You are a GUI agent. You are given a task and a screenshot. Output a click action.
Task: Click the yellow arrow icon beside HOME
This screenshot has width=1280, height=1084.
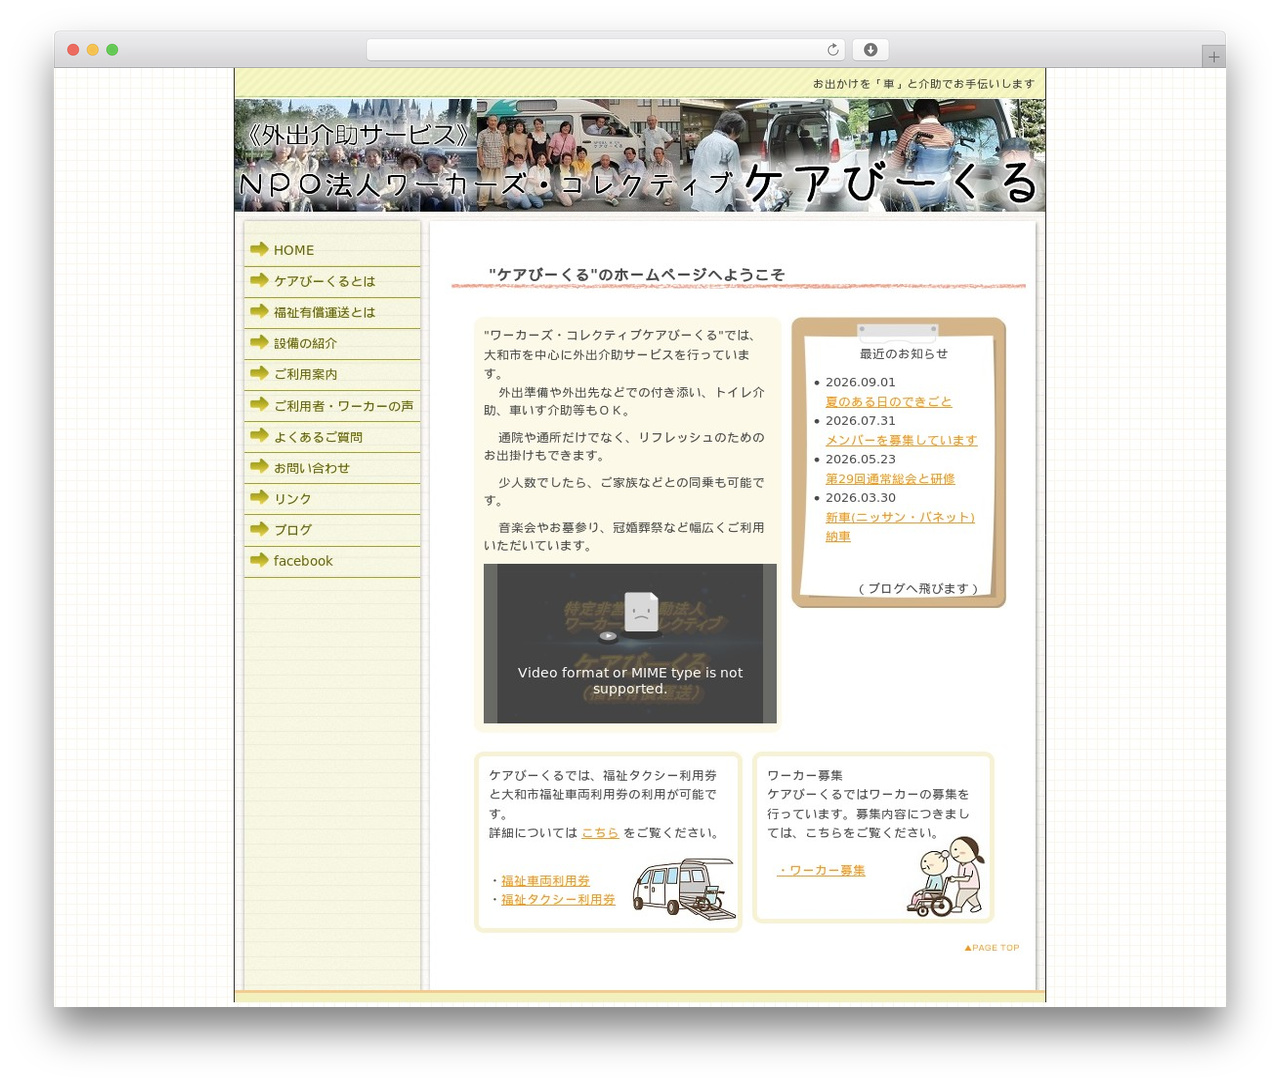259,249
